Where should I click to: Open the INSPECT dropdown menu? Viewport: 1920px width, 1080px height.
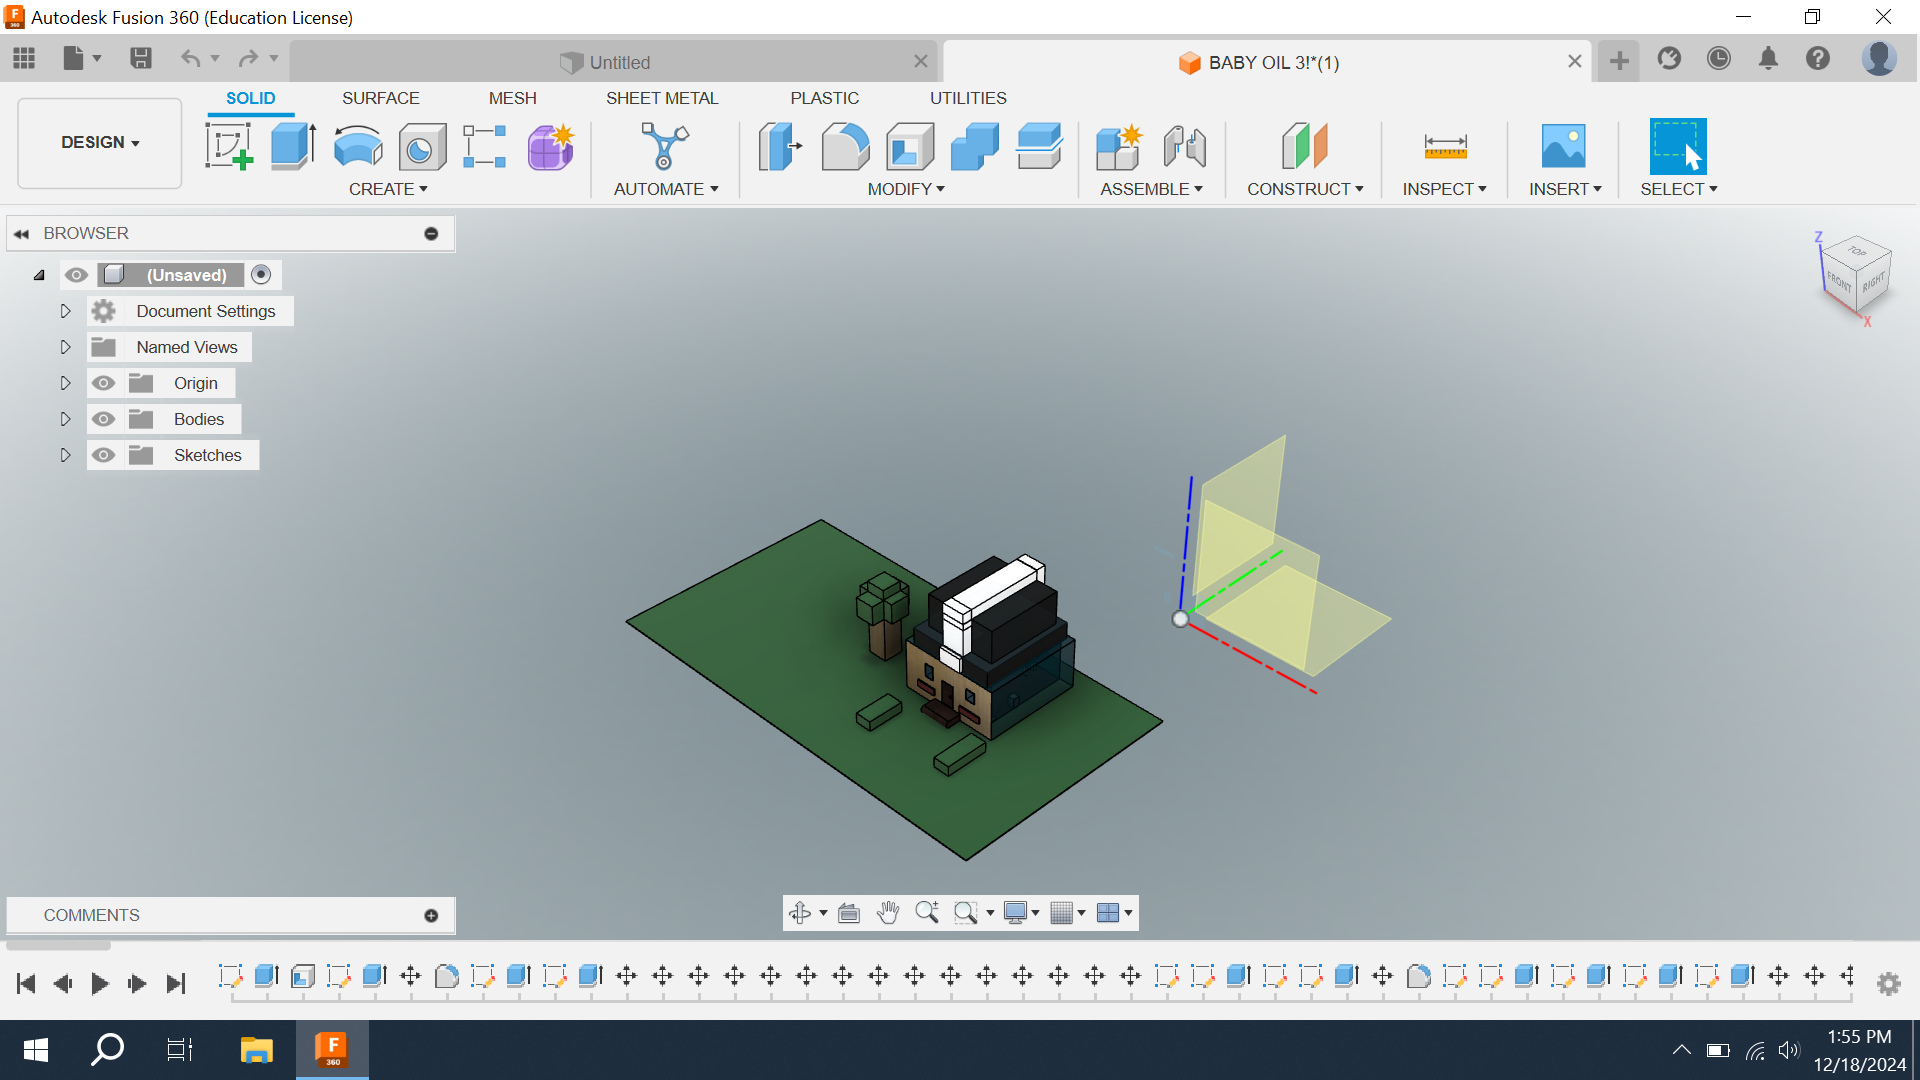point(1444,189)
